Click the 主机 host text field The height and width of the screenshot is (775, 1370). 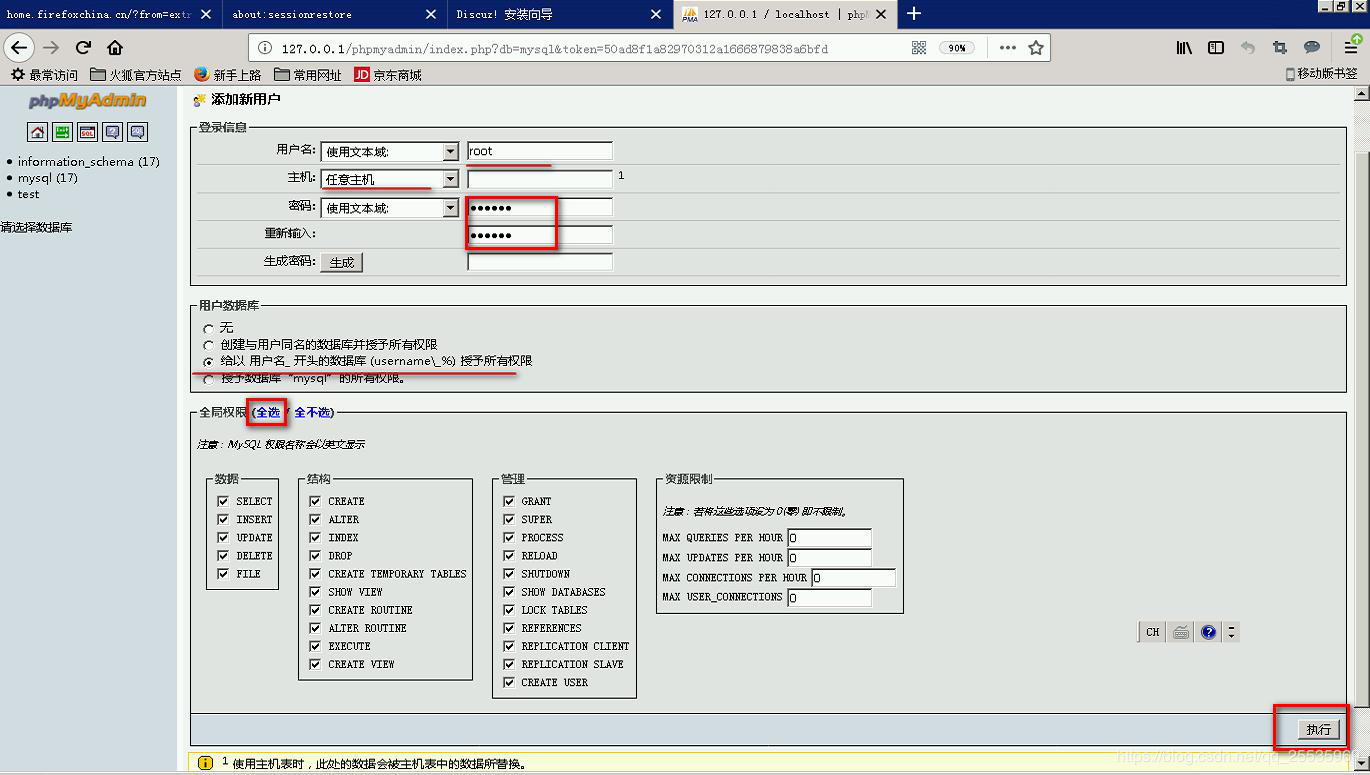point(540,179)
